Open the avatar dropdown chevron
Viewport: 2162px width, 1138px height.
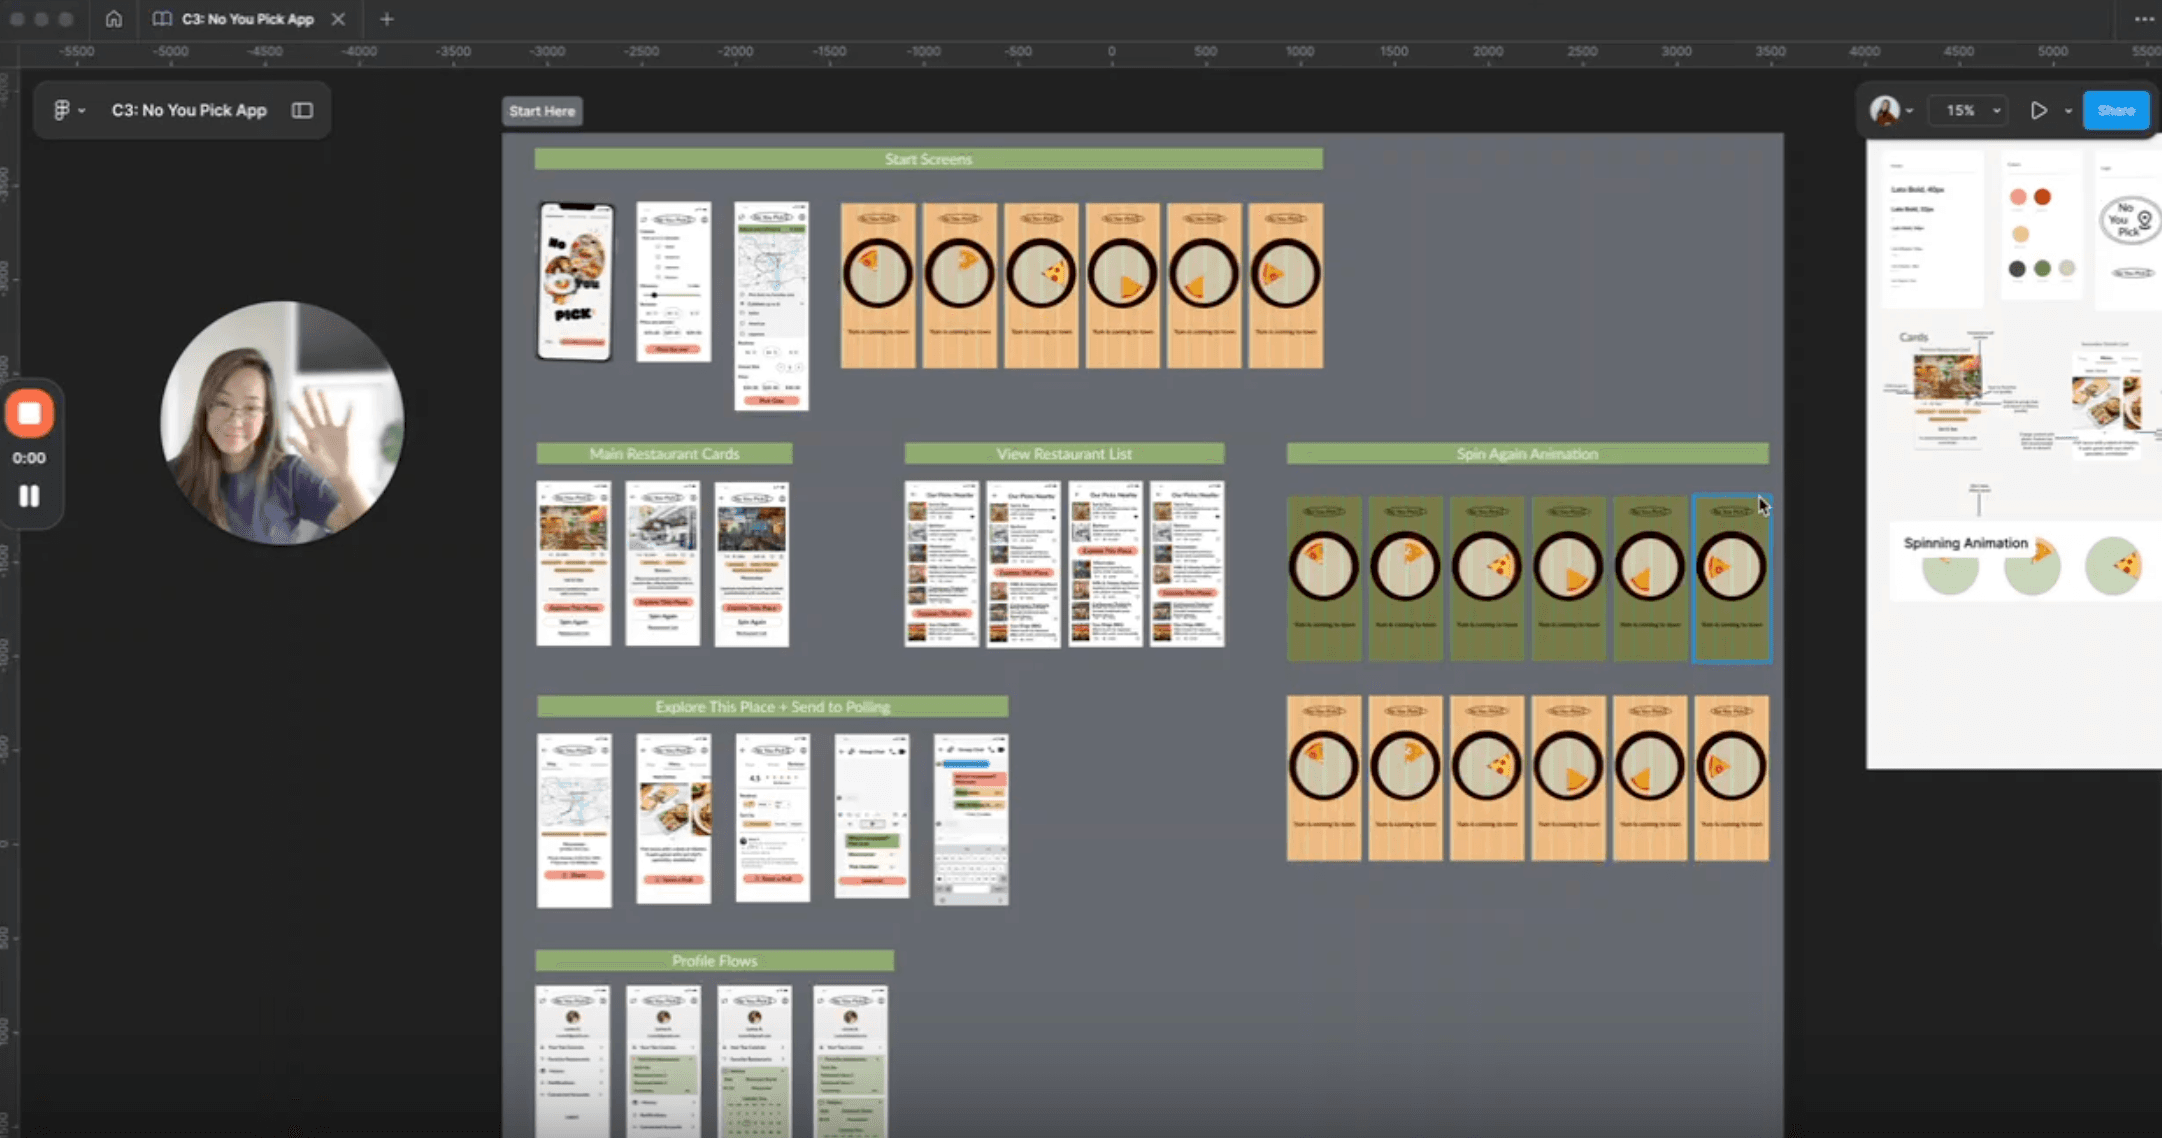point(1909,111)
